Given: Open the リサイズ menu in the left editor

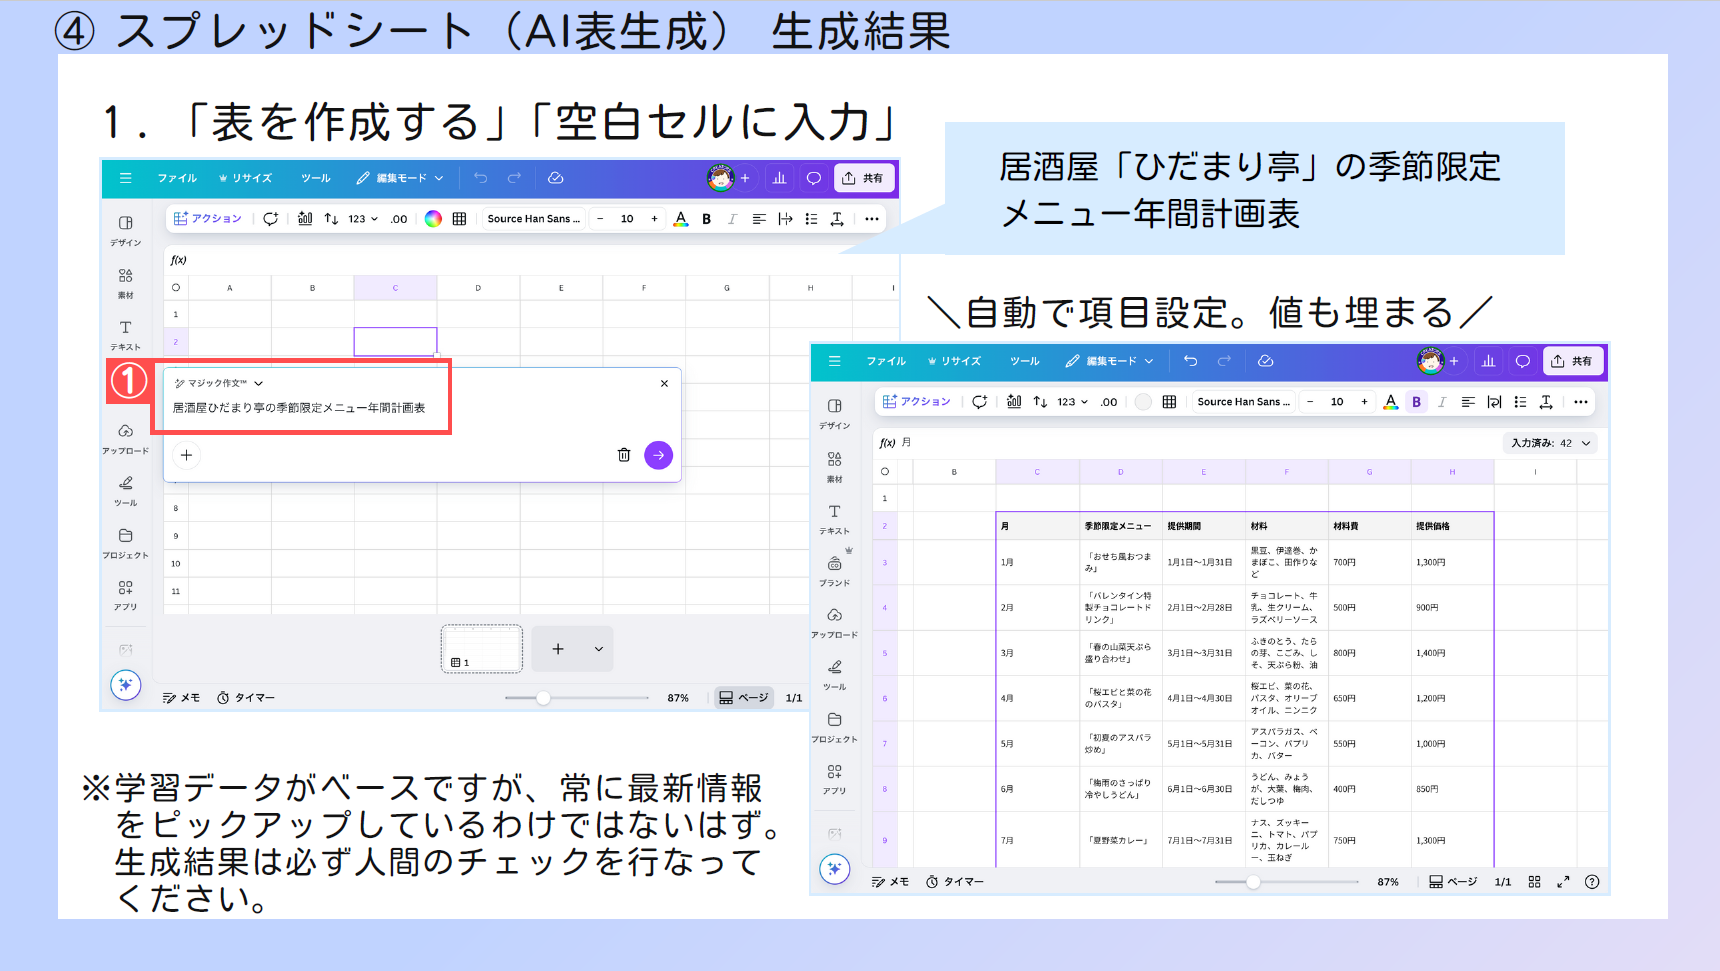Looking at the screenshot, I should pyautogui.click(x=245, y=178).
